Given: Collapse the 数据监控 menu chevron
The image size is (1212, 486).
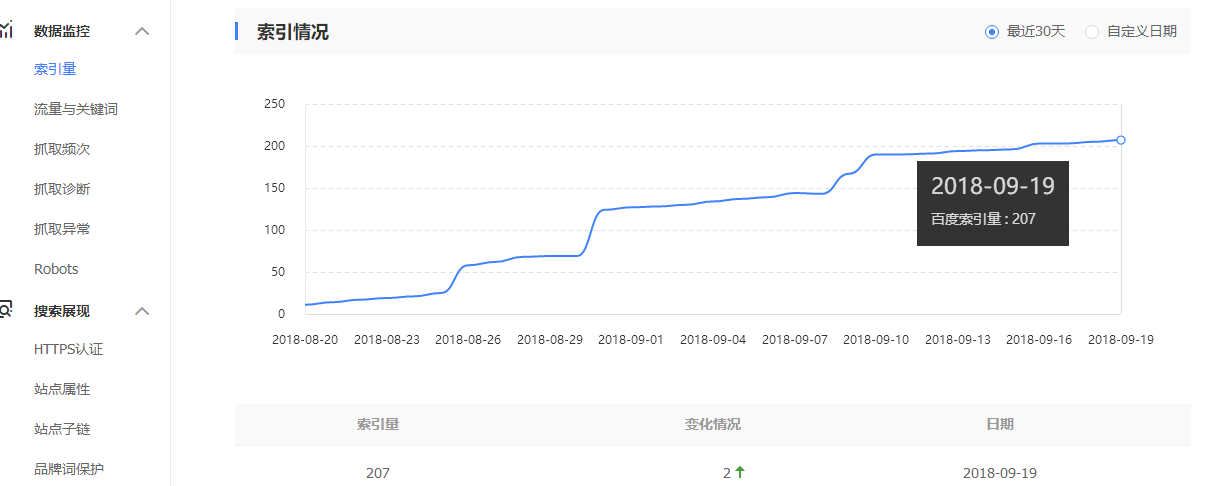Looking at the screenshot, I should (142, 31).
